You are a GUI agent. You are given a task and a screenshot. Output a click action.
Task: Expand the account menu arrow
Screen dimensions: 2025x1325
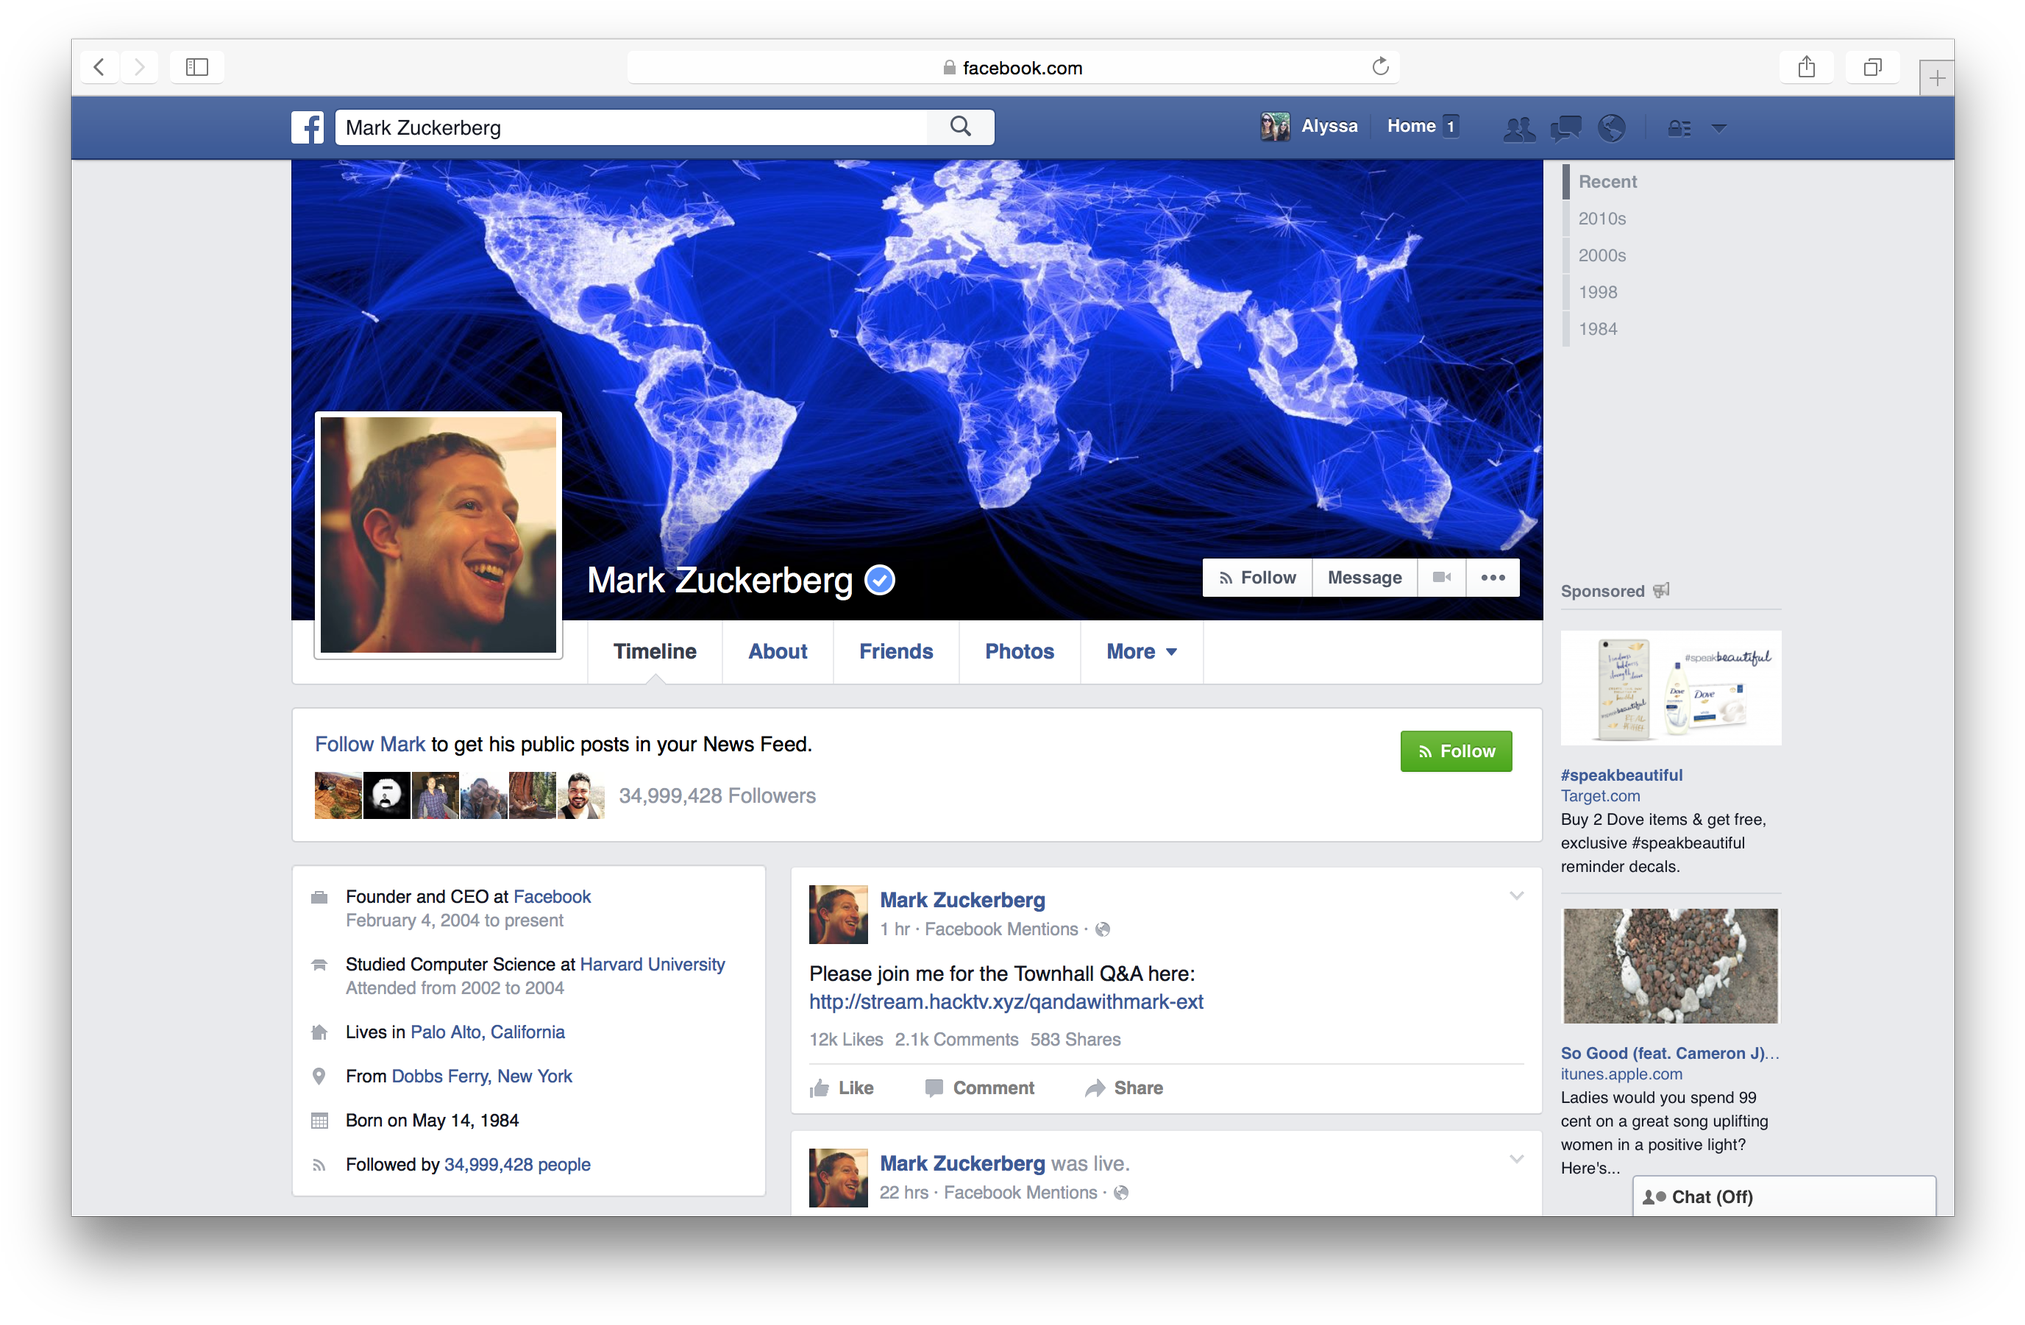(1719, 128)
